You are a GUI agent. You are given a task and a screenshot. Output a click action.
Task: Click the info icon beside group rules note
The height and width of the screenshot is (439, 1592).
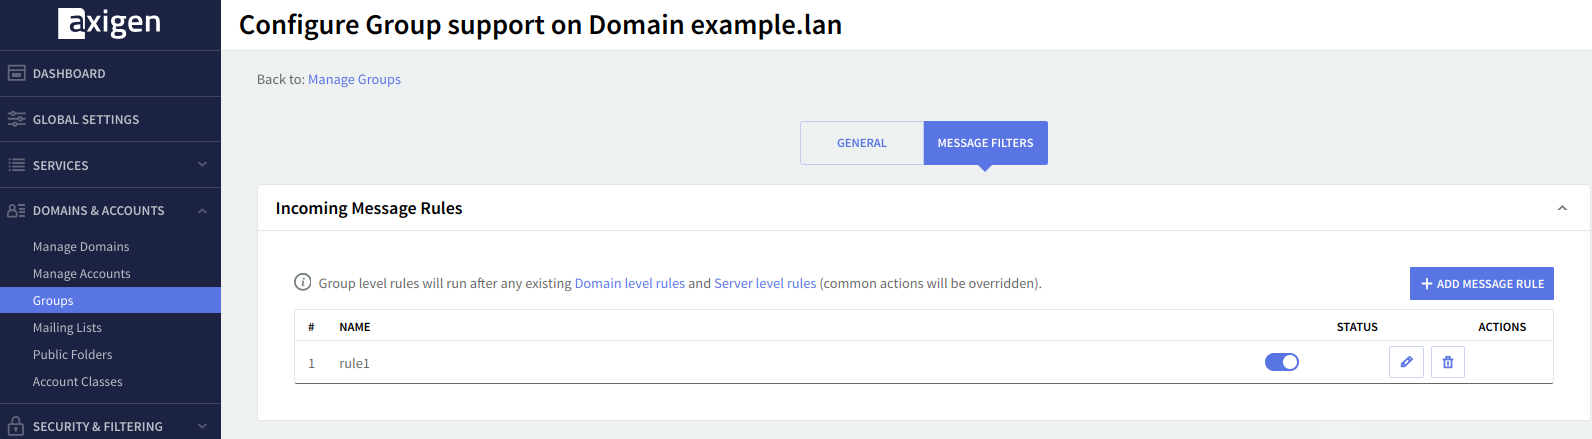[303, 282]
